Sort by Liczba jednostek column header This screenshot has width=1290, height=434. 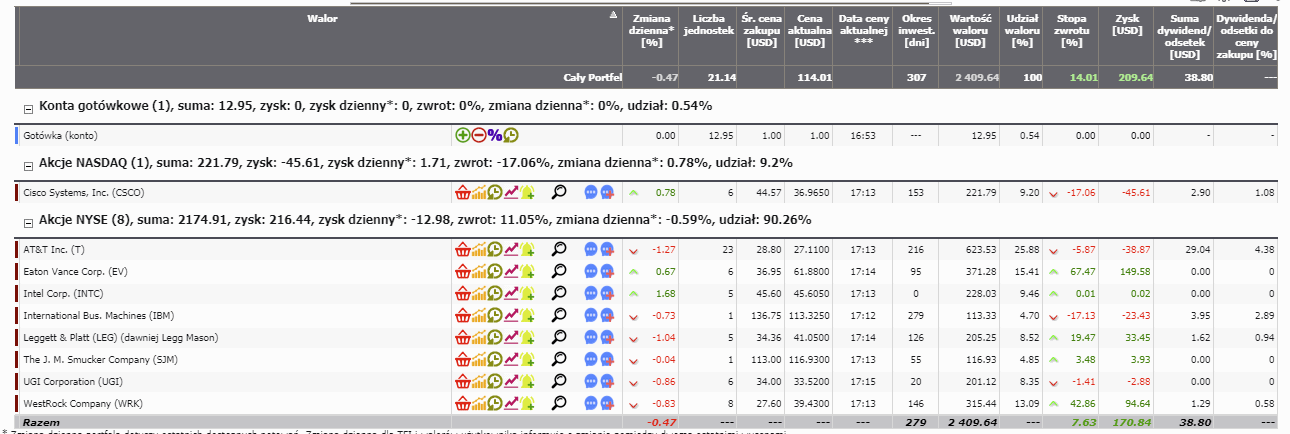(709, 25)
